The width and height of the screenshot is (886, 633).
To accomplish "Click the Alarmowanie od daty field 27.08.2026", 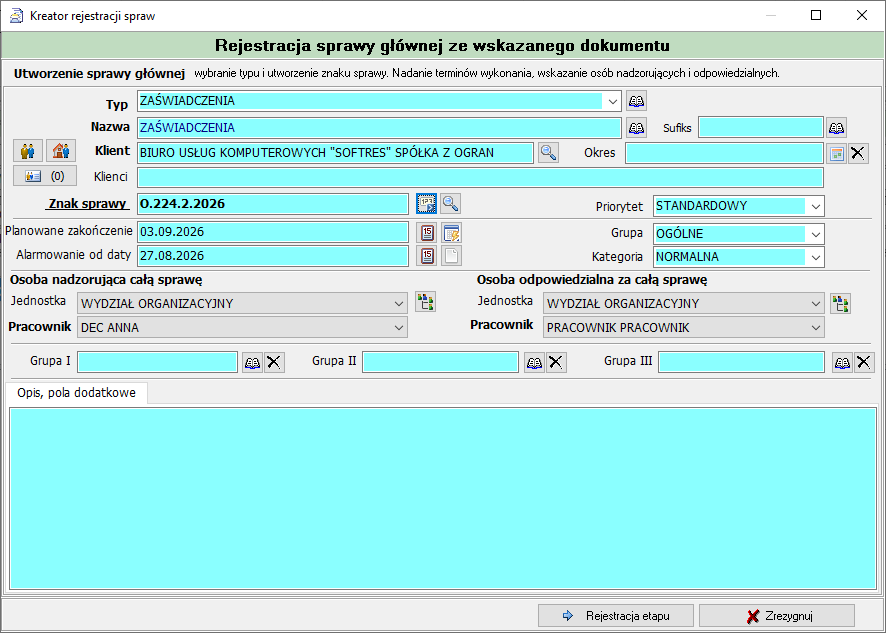I will point(273,256).
